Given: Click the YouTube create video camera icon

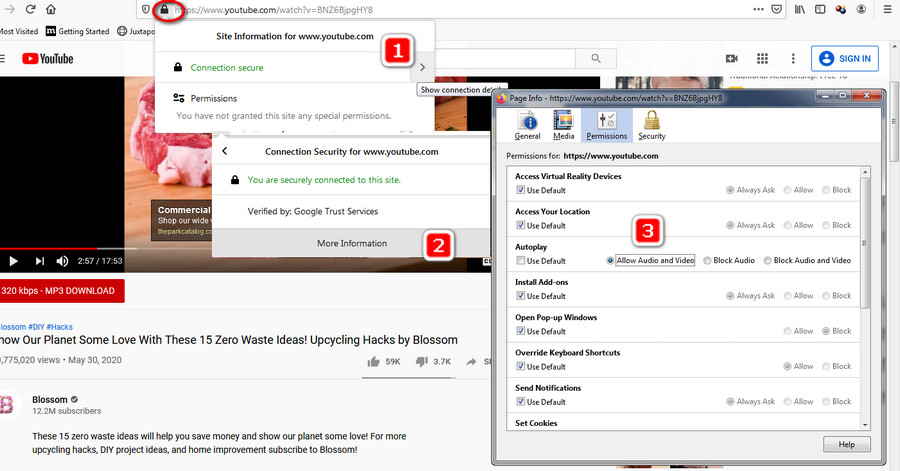Looking at the screenshot, I should pos(731,59).
